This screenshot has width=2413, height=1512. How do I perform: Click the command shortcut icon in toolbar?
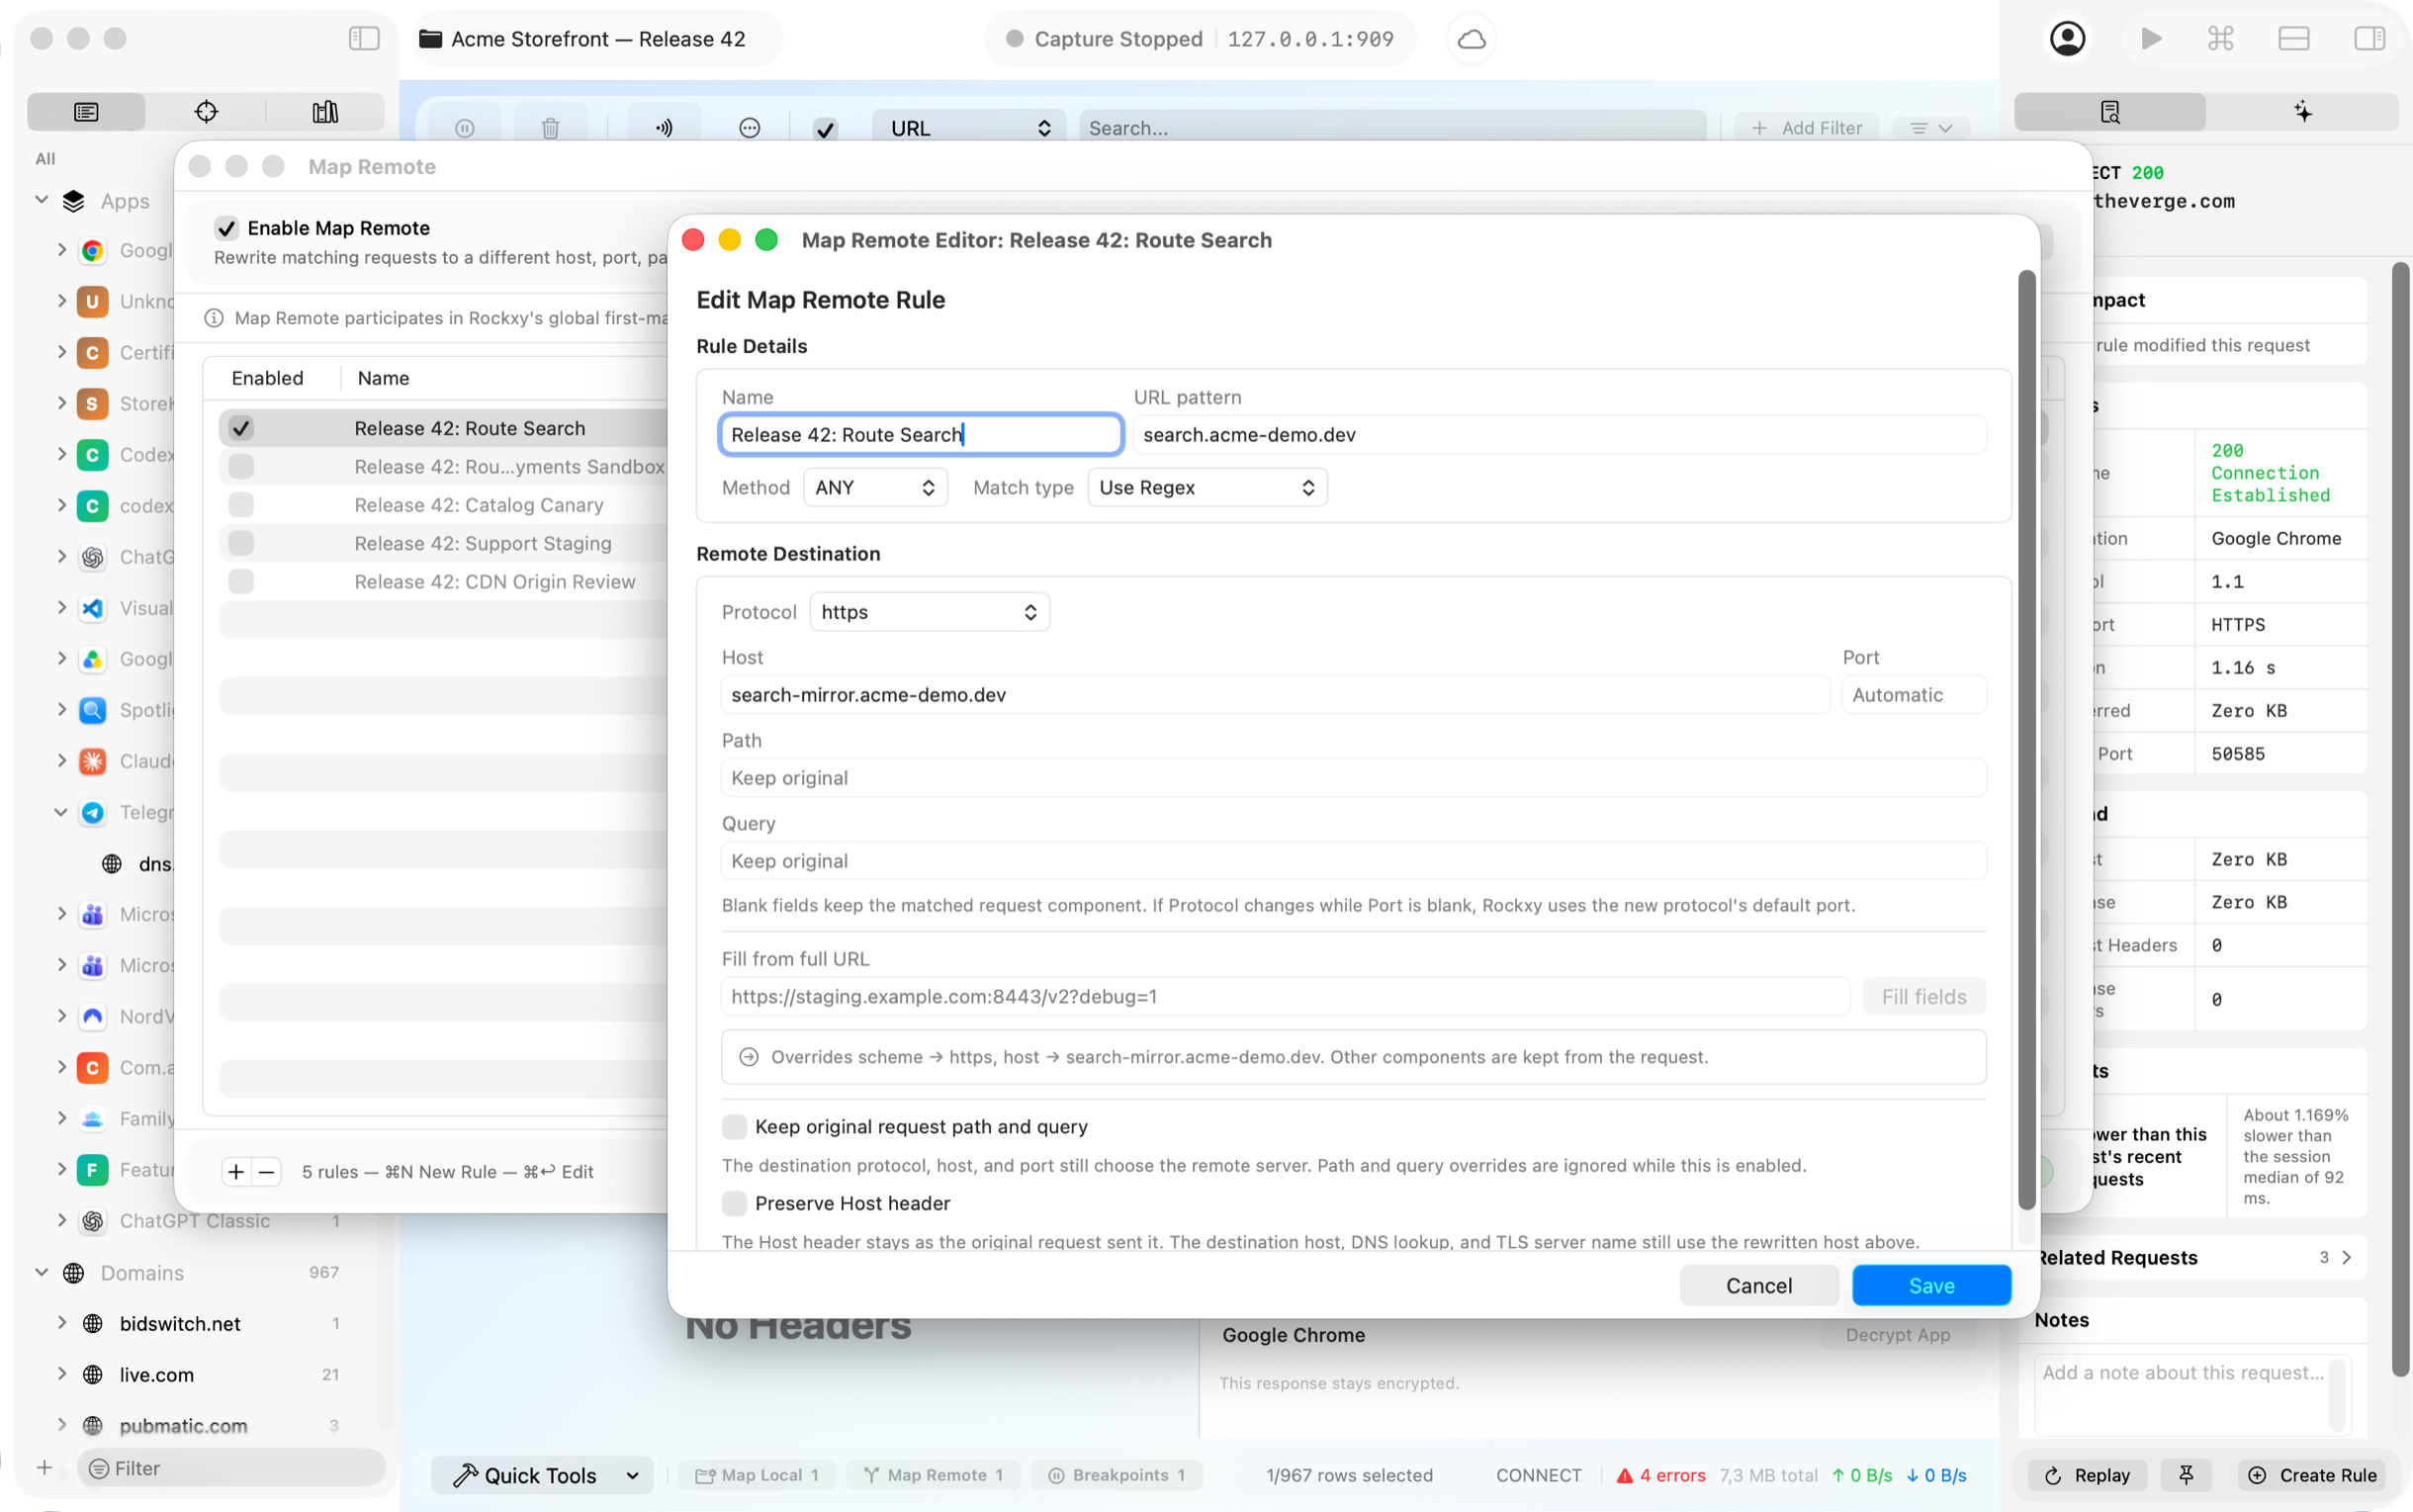(x=2220, y=39)
